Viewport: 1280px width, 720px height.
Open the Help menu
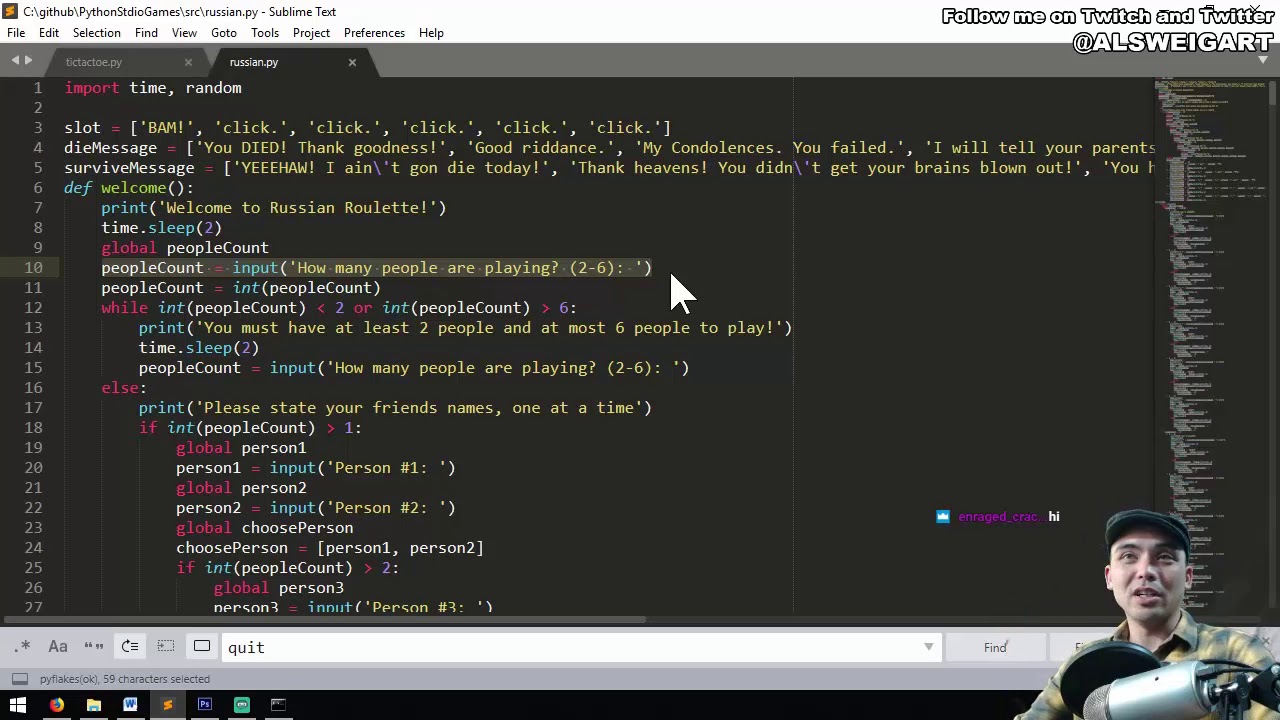coord(431,33)
